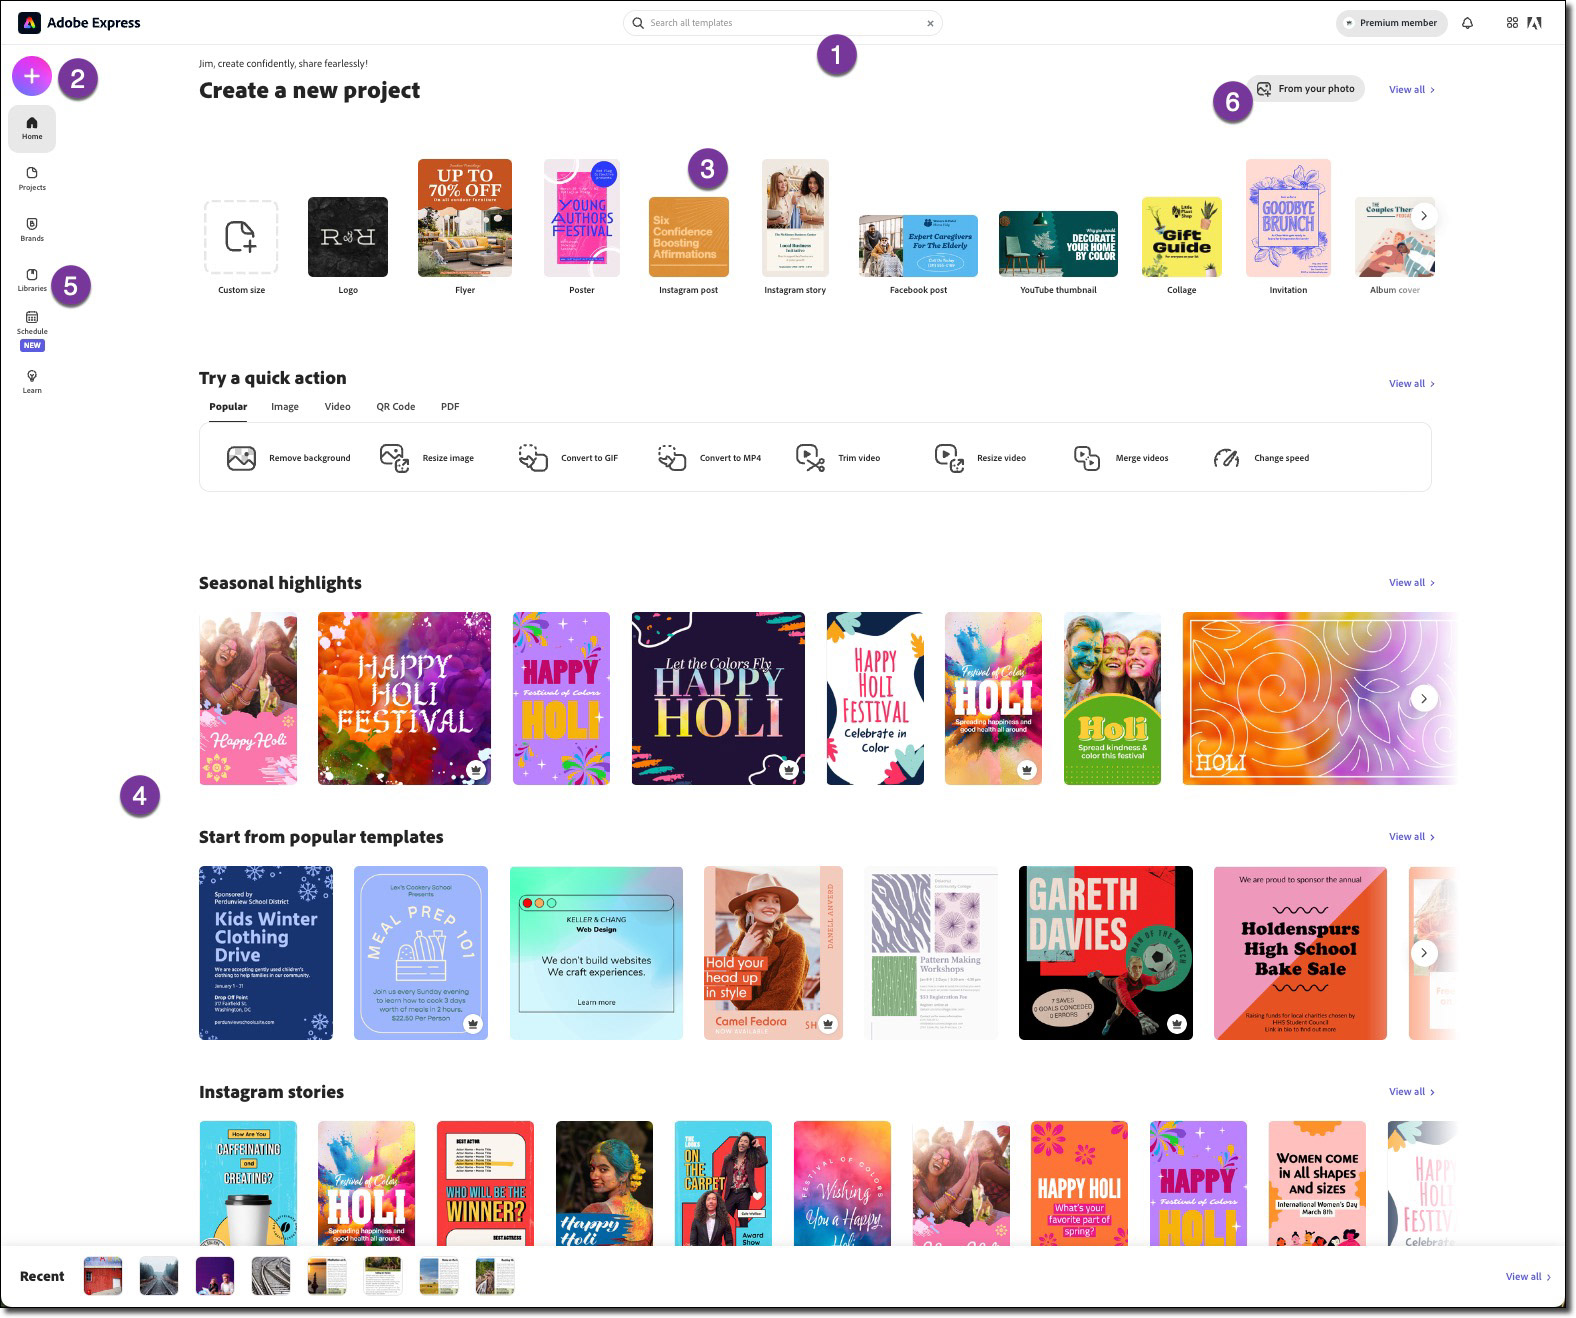
Task: Expand project types with right arrow
Action: [1424, 216]
